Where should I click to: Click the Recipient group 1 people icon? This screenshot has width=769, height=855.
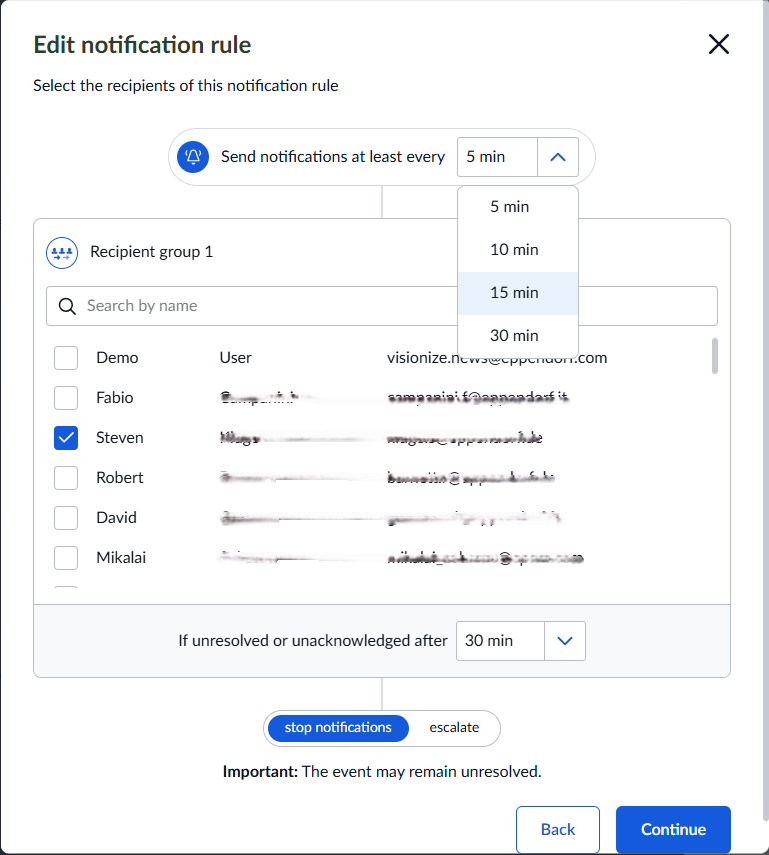(x=62, y=252)
